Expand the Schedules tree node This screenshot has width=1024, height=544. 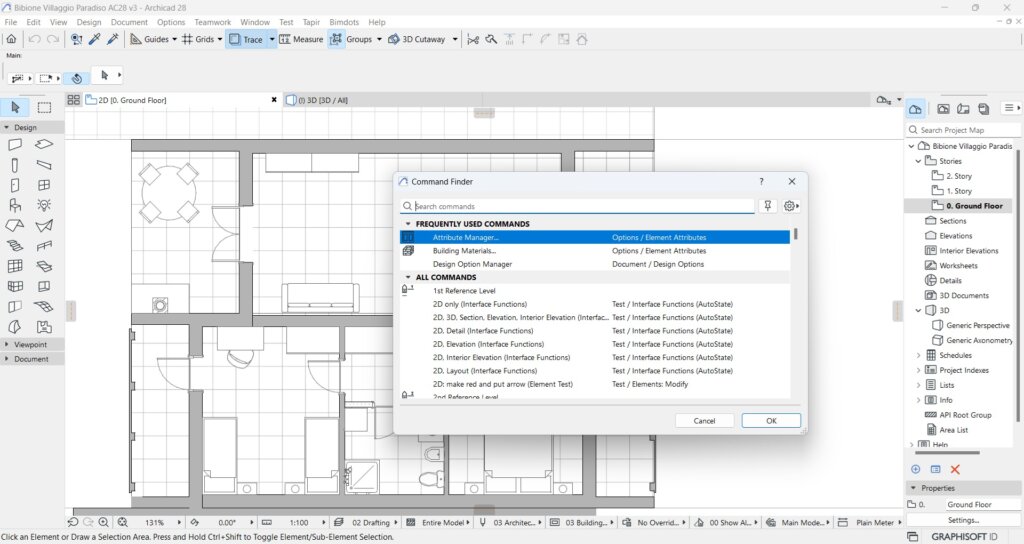pyautogui.click(x=919, y=355)
